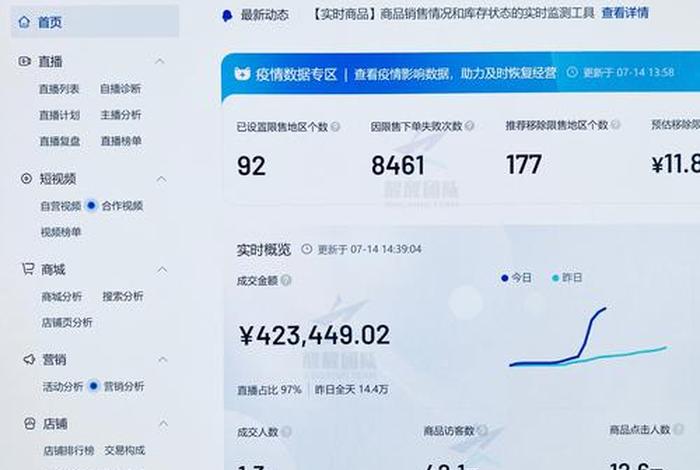Screen dimensions: 700x470
Task: Open 直播列表 in the sidebar
Action: pos(59,89)
